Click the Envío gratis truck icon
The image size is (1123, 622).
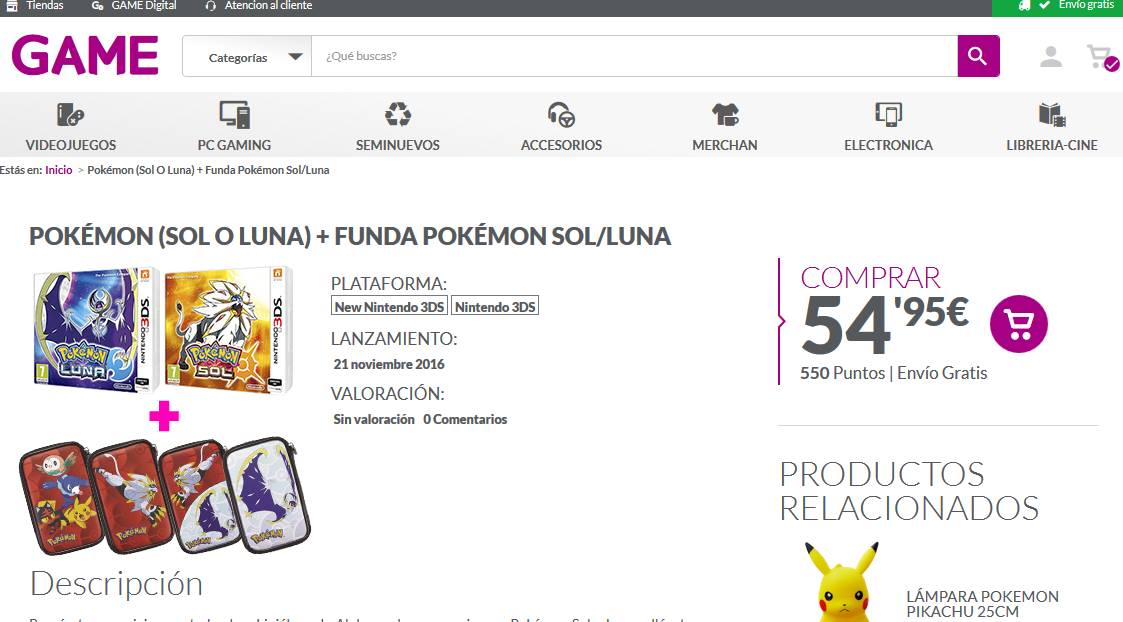pos(1024,6)
